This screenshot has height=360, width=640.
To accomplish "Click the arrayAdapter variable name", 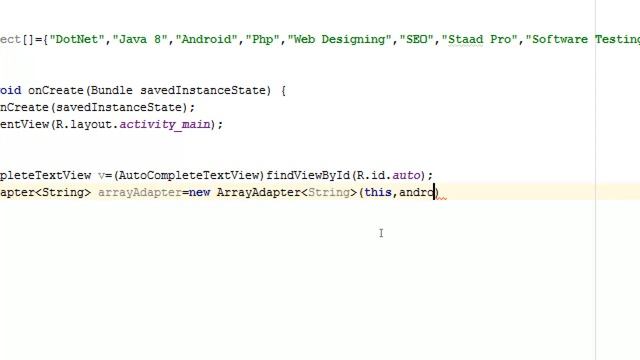I will (140, 192).
